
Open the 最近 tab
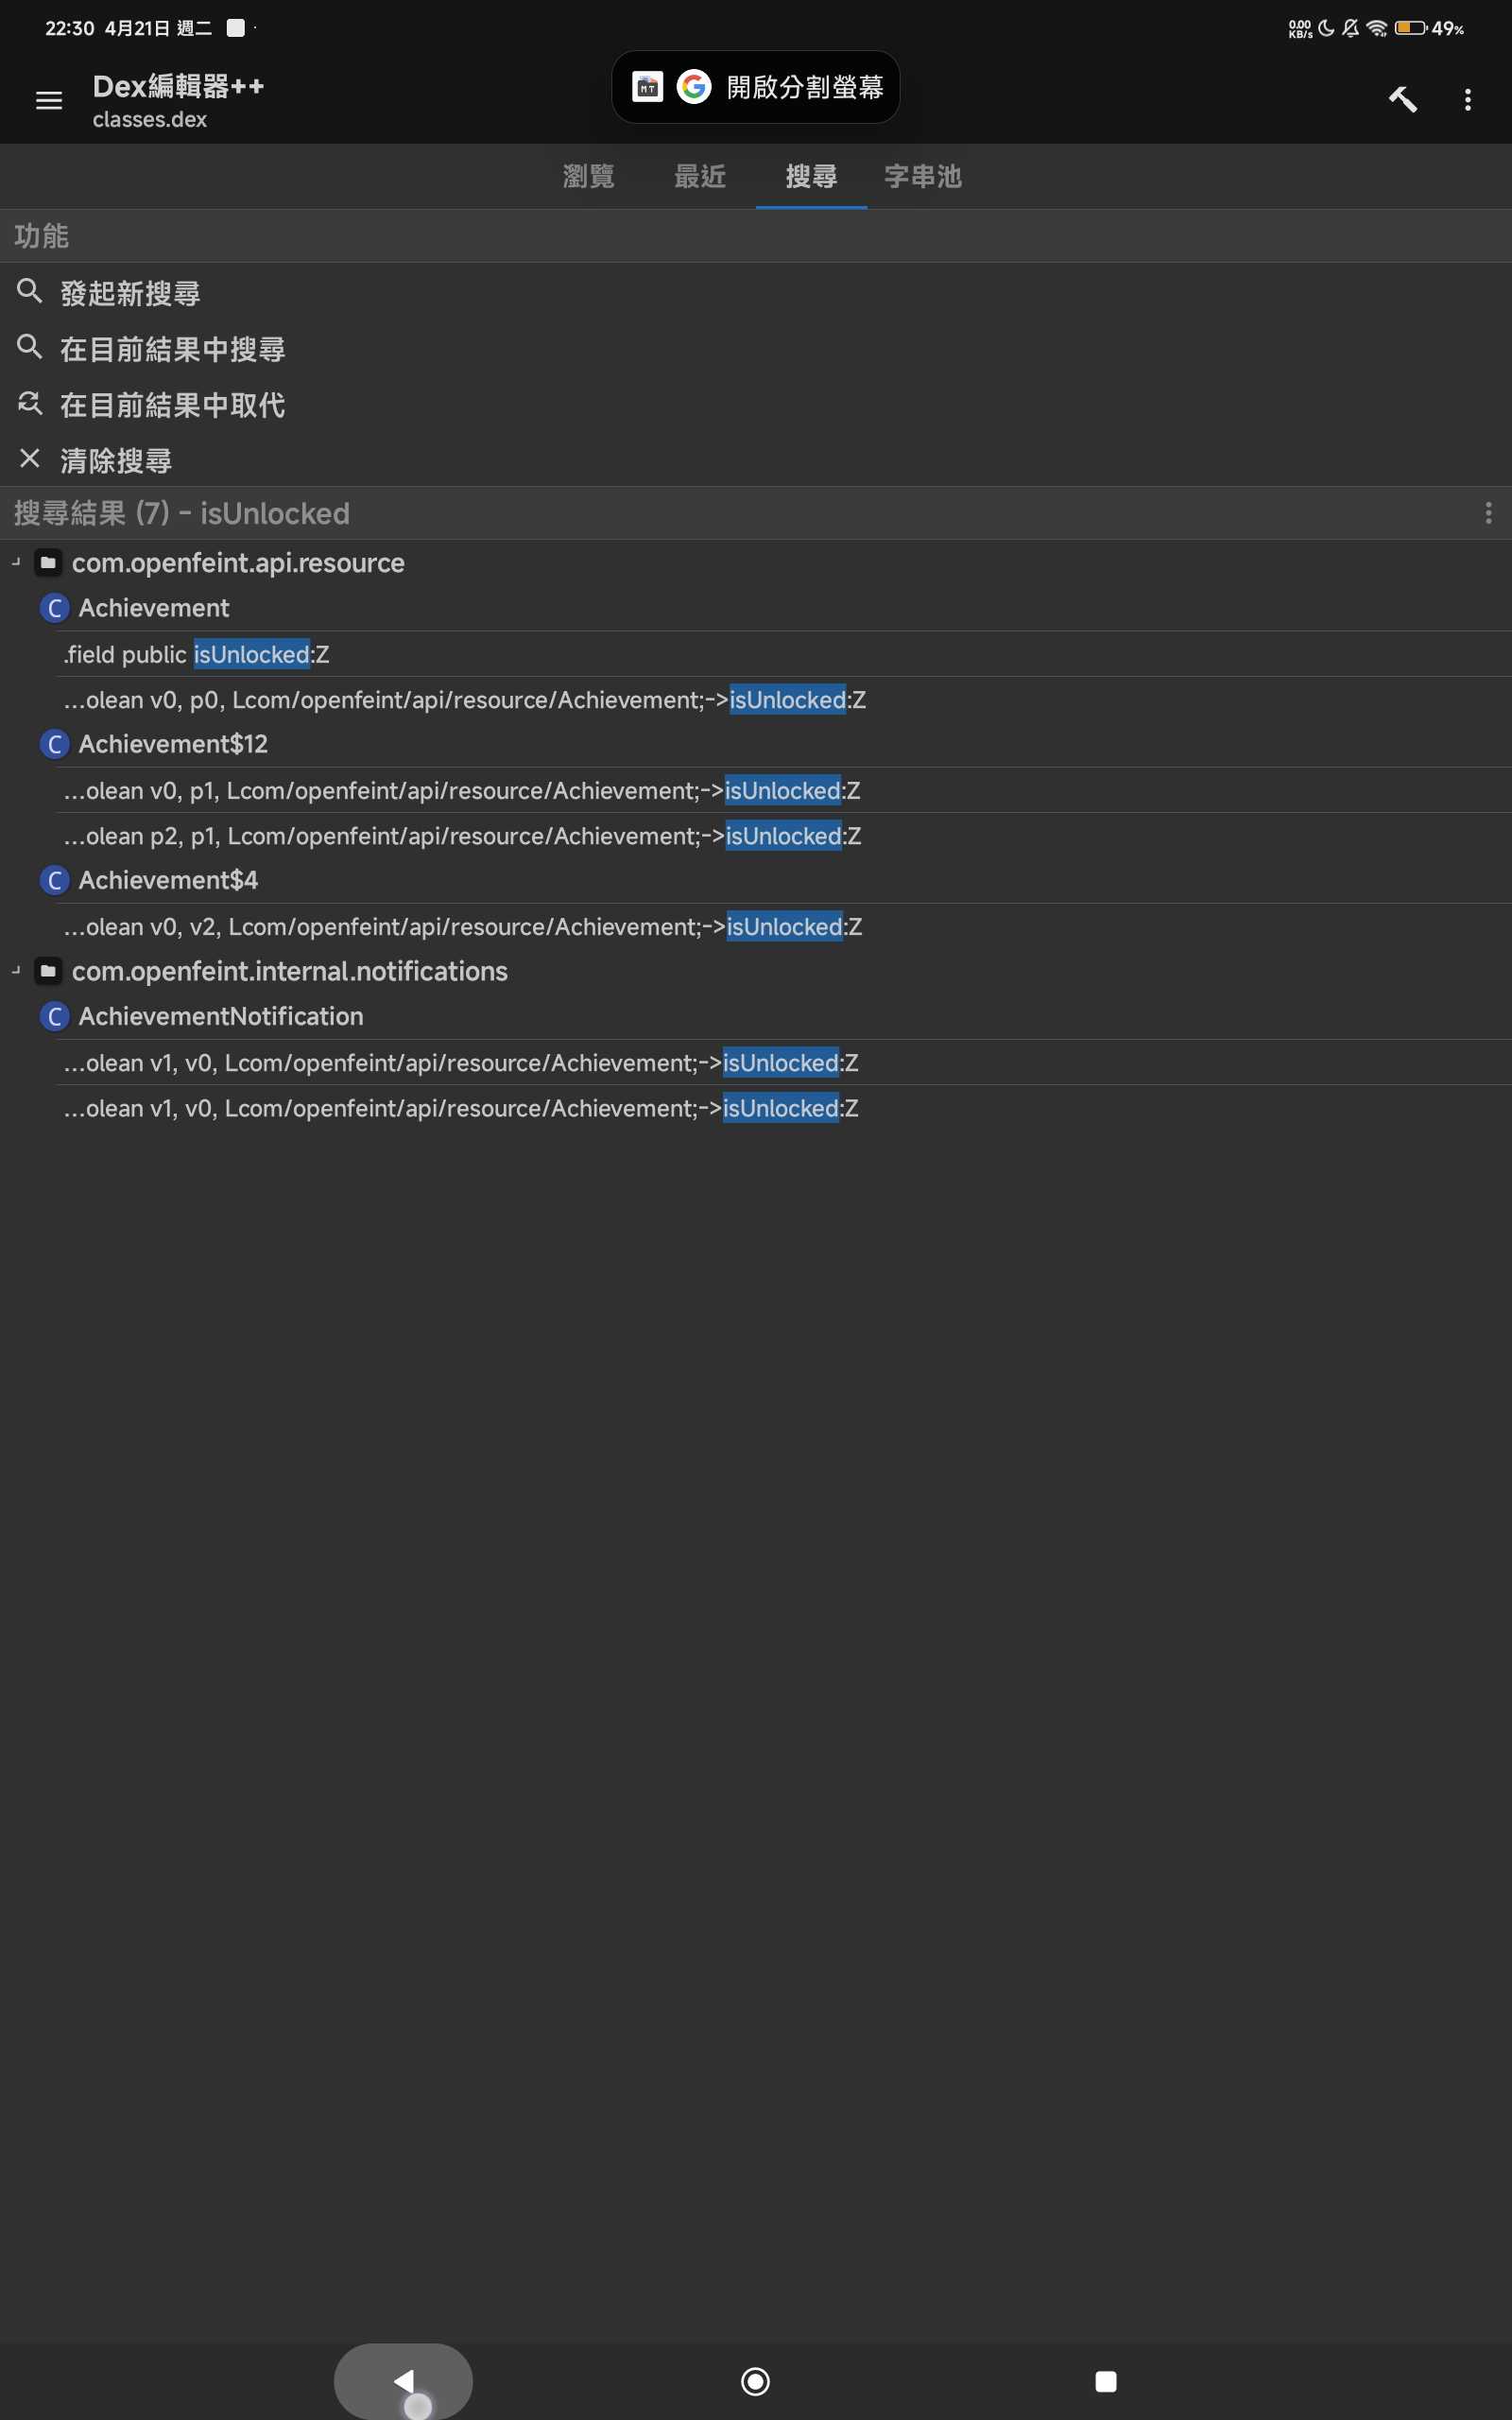(x=699, y=177)
